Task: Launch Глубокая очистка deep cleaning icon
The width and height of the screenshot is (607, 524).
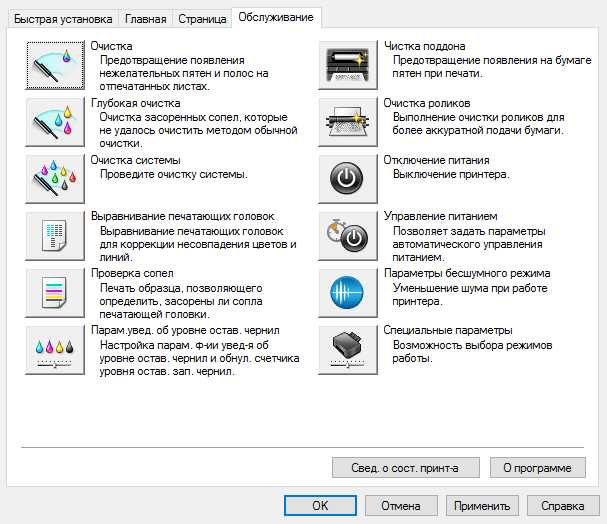Action: click(55, 122)
